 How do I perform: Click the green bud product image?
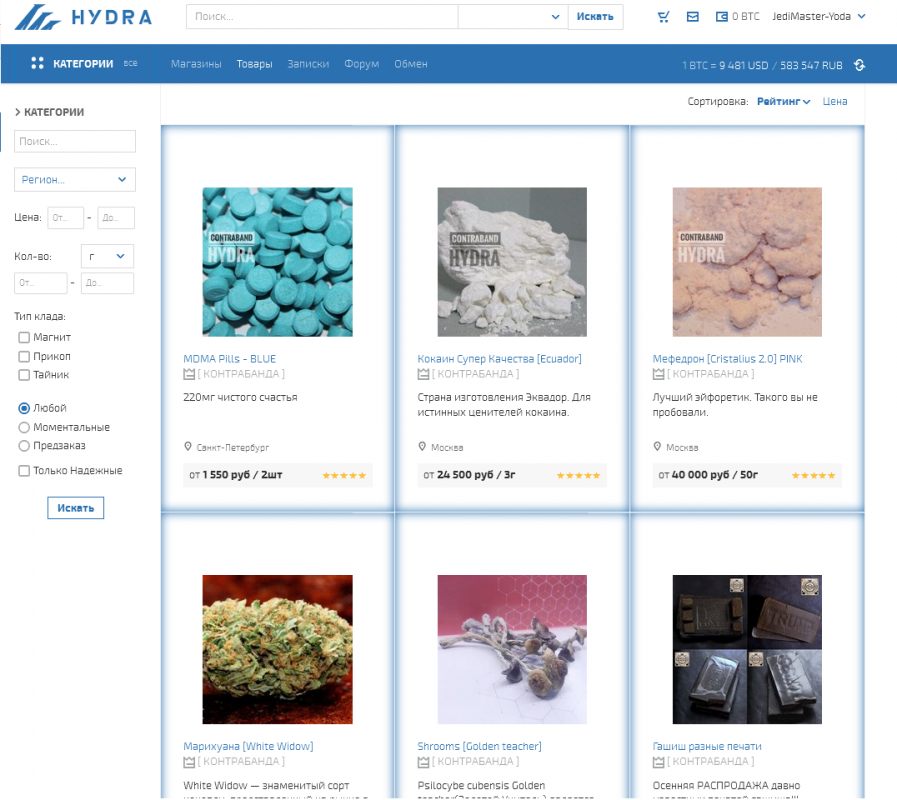point(277,649)
